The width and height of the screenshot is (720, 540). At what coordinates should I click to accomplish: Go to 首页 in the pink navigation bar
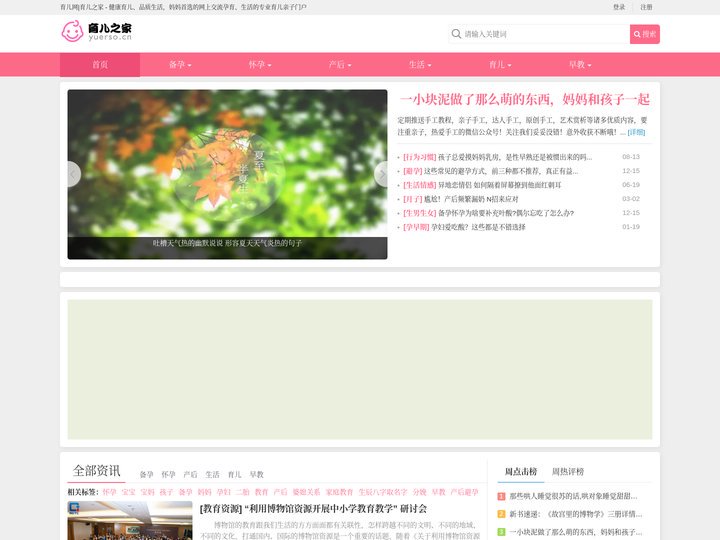100,65
